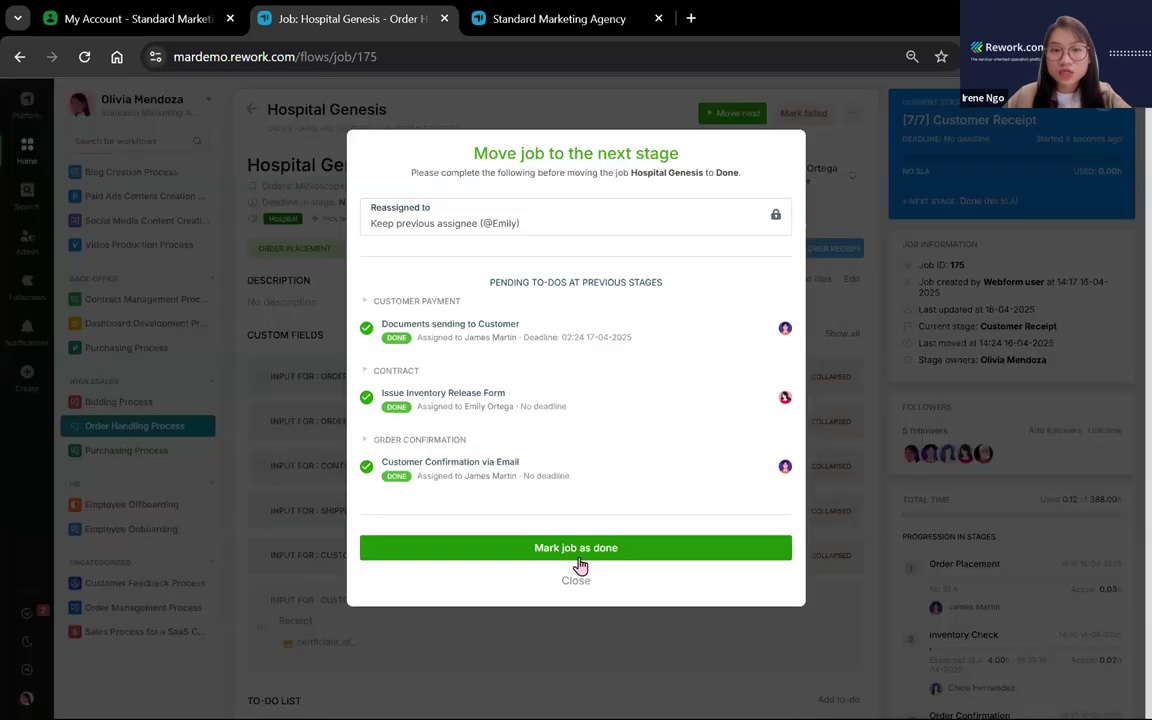Click James Martin's avatar on Documents sending to Customer
Image resolution: width=1152 pixels, height=720 pixels.
click(785, 328)
